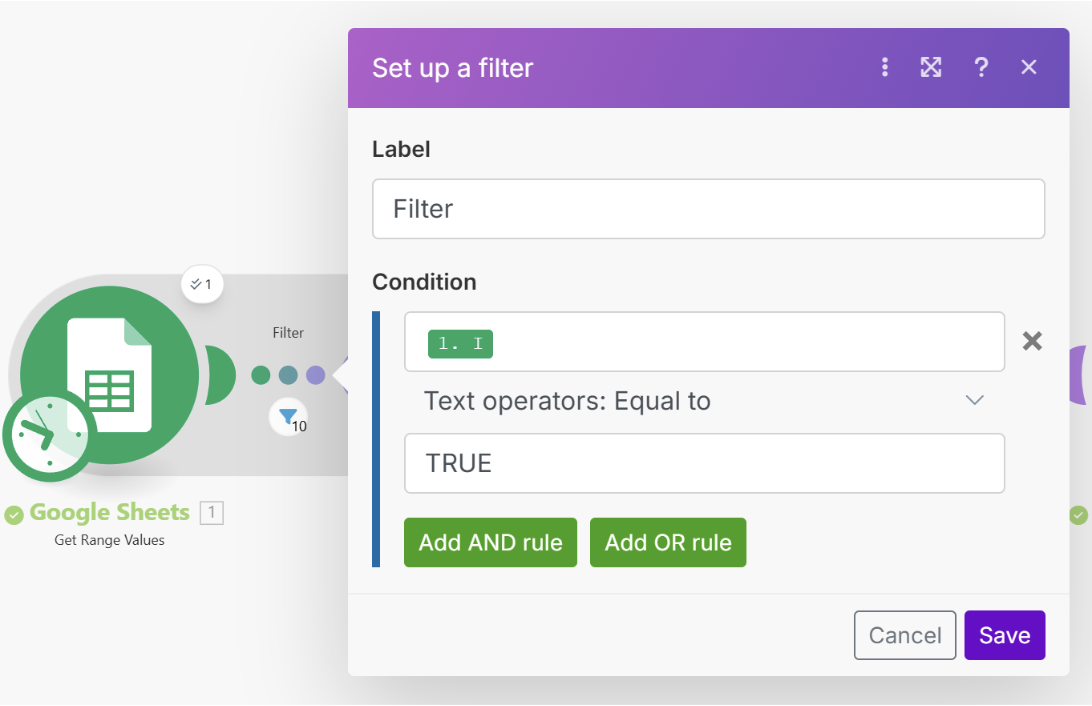The width and height of the screenshot is (1092, 706).
Task: Save the filter configuration
Action: [1004, 635]
